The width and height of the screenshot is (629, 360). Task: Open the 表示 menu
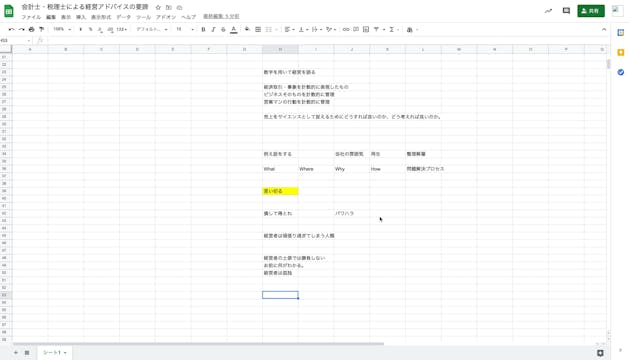(66, 17)
